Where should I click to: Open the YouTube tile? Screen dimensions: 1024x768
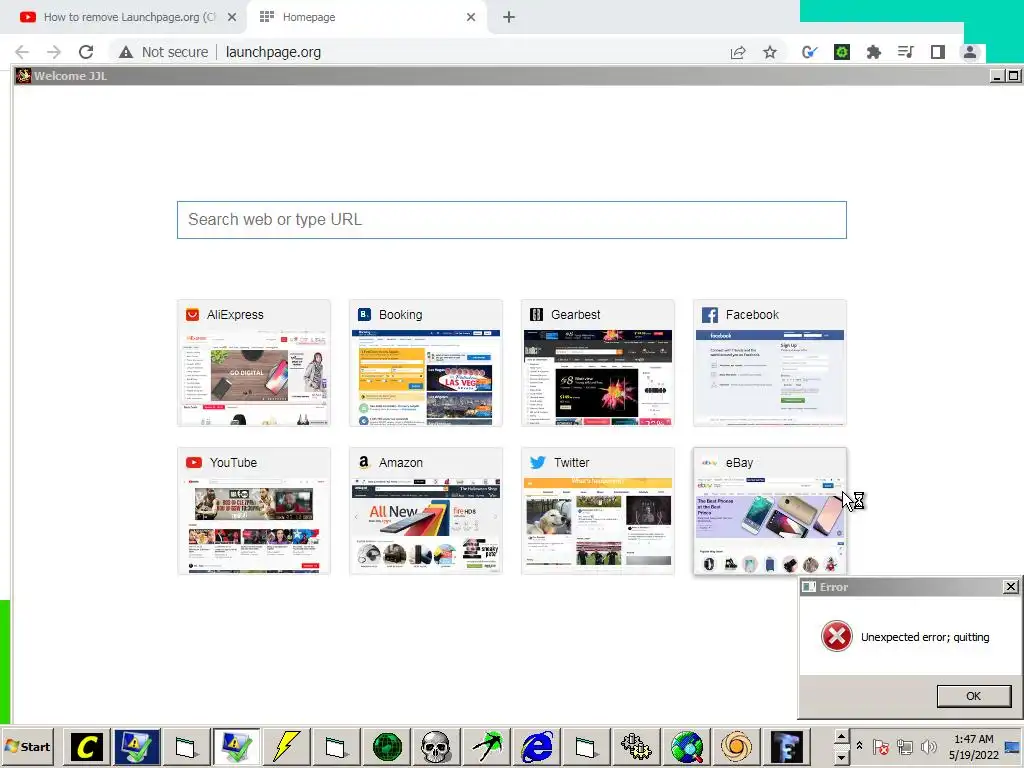click(x=253, y=511)
